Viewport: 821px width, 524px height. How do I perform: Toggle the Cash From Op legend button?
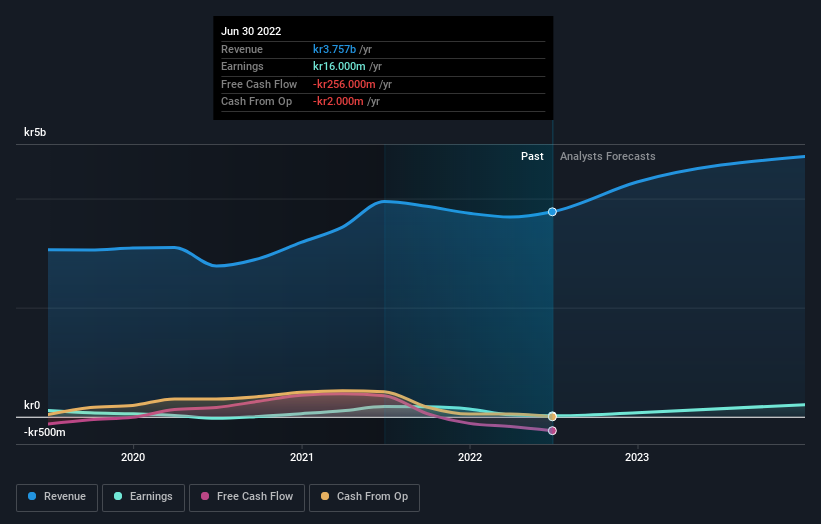(364, 497)
